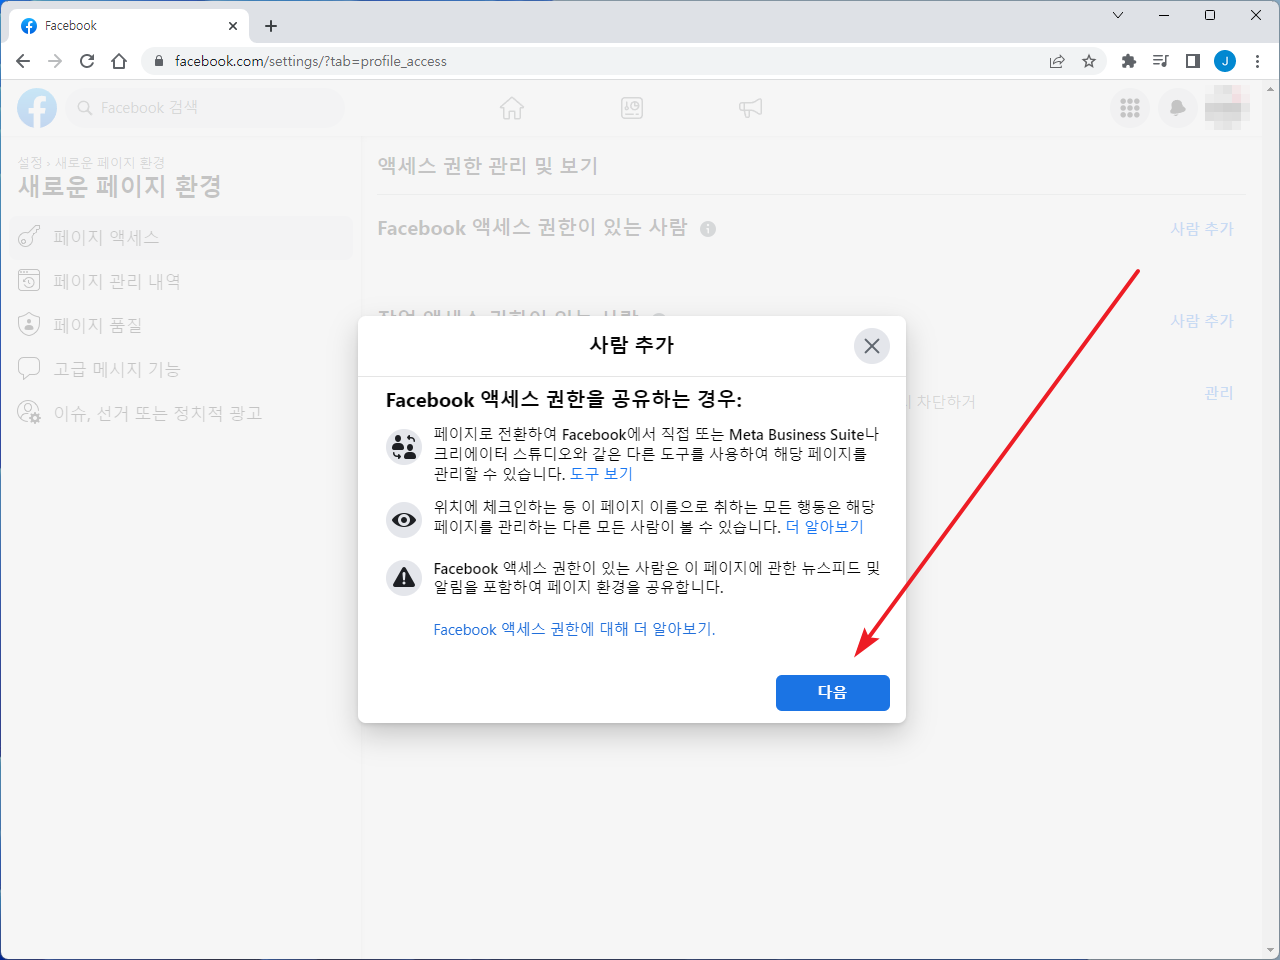
Task: Go forward in the browser
Action: (55, 61)
